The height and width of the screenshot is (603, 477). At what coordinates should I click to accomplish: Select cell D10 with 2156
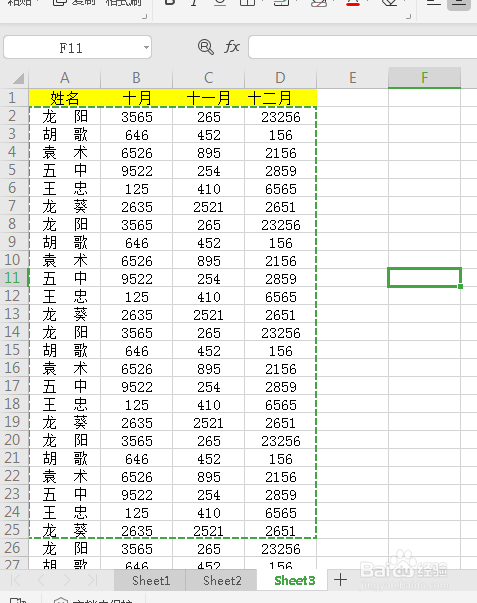point(280,260)
